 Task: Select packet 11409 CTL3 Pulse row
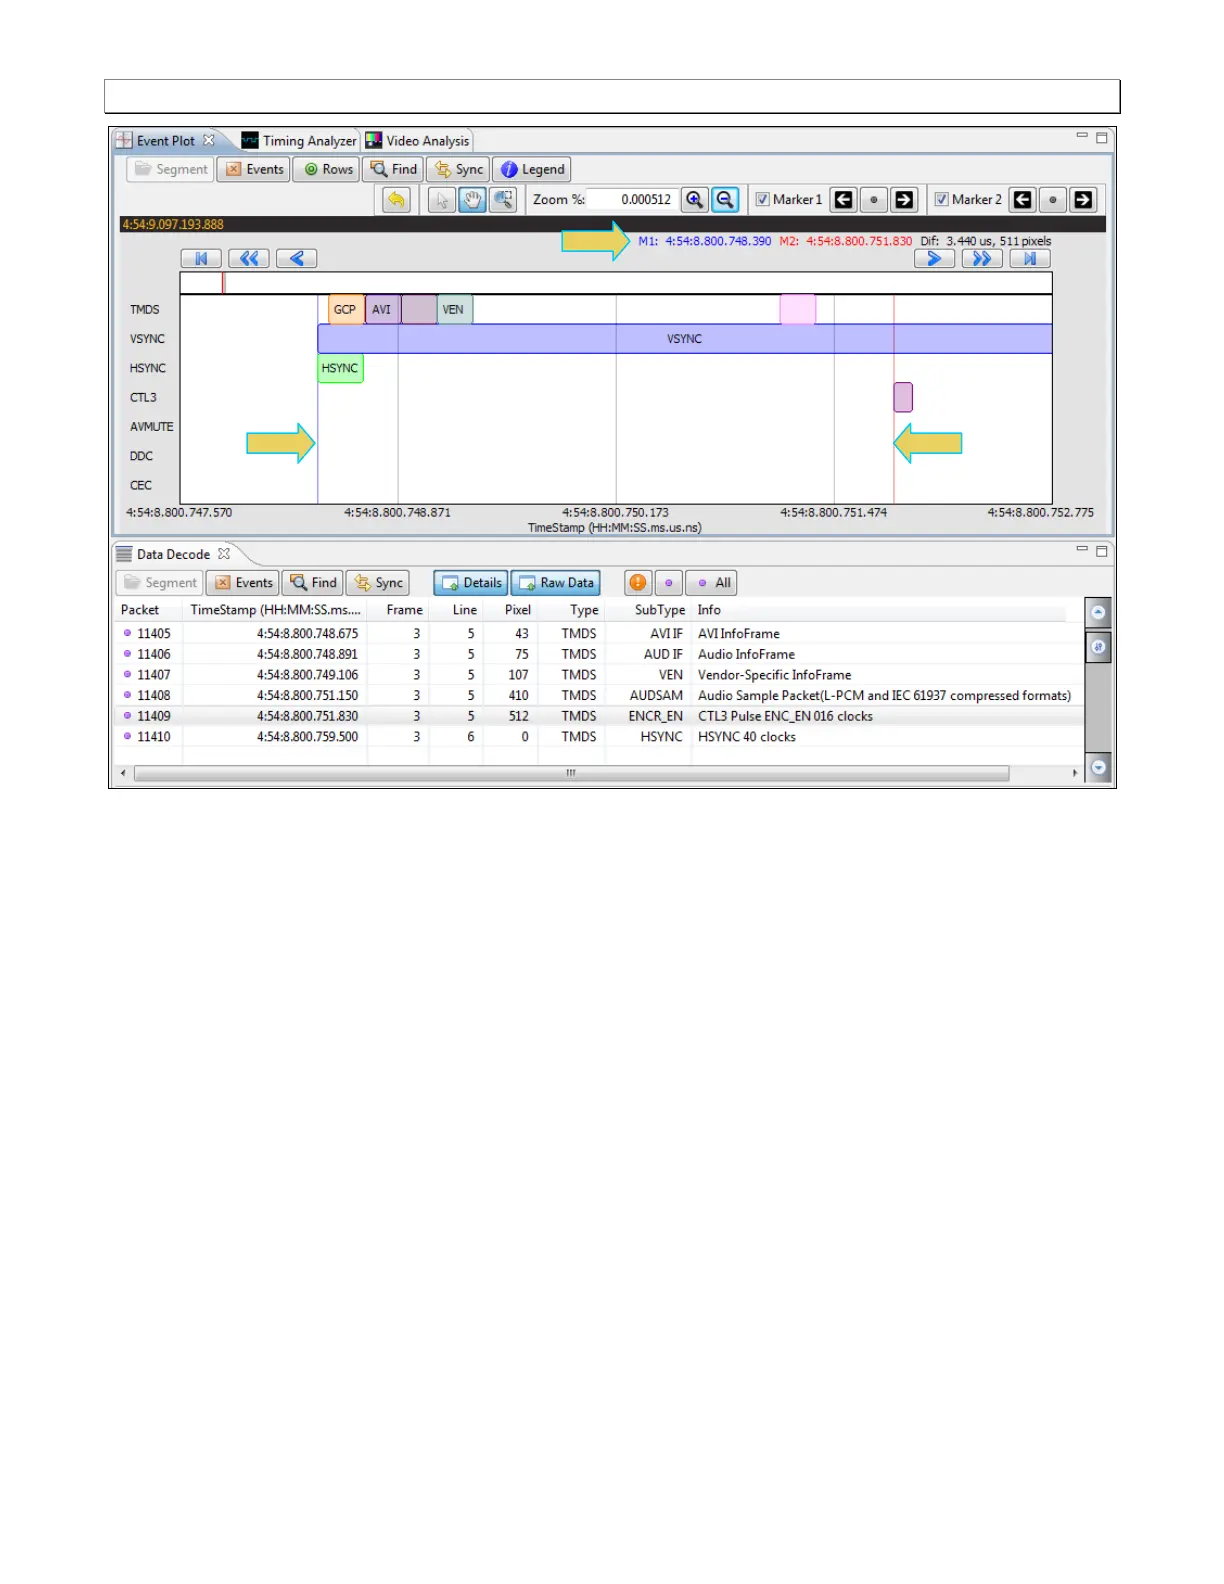pos(600,716)
